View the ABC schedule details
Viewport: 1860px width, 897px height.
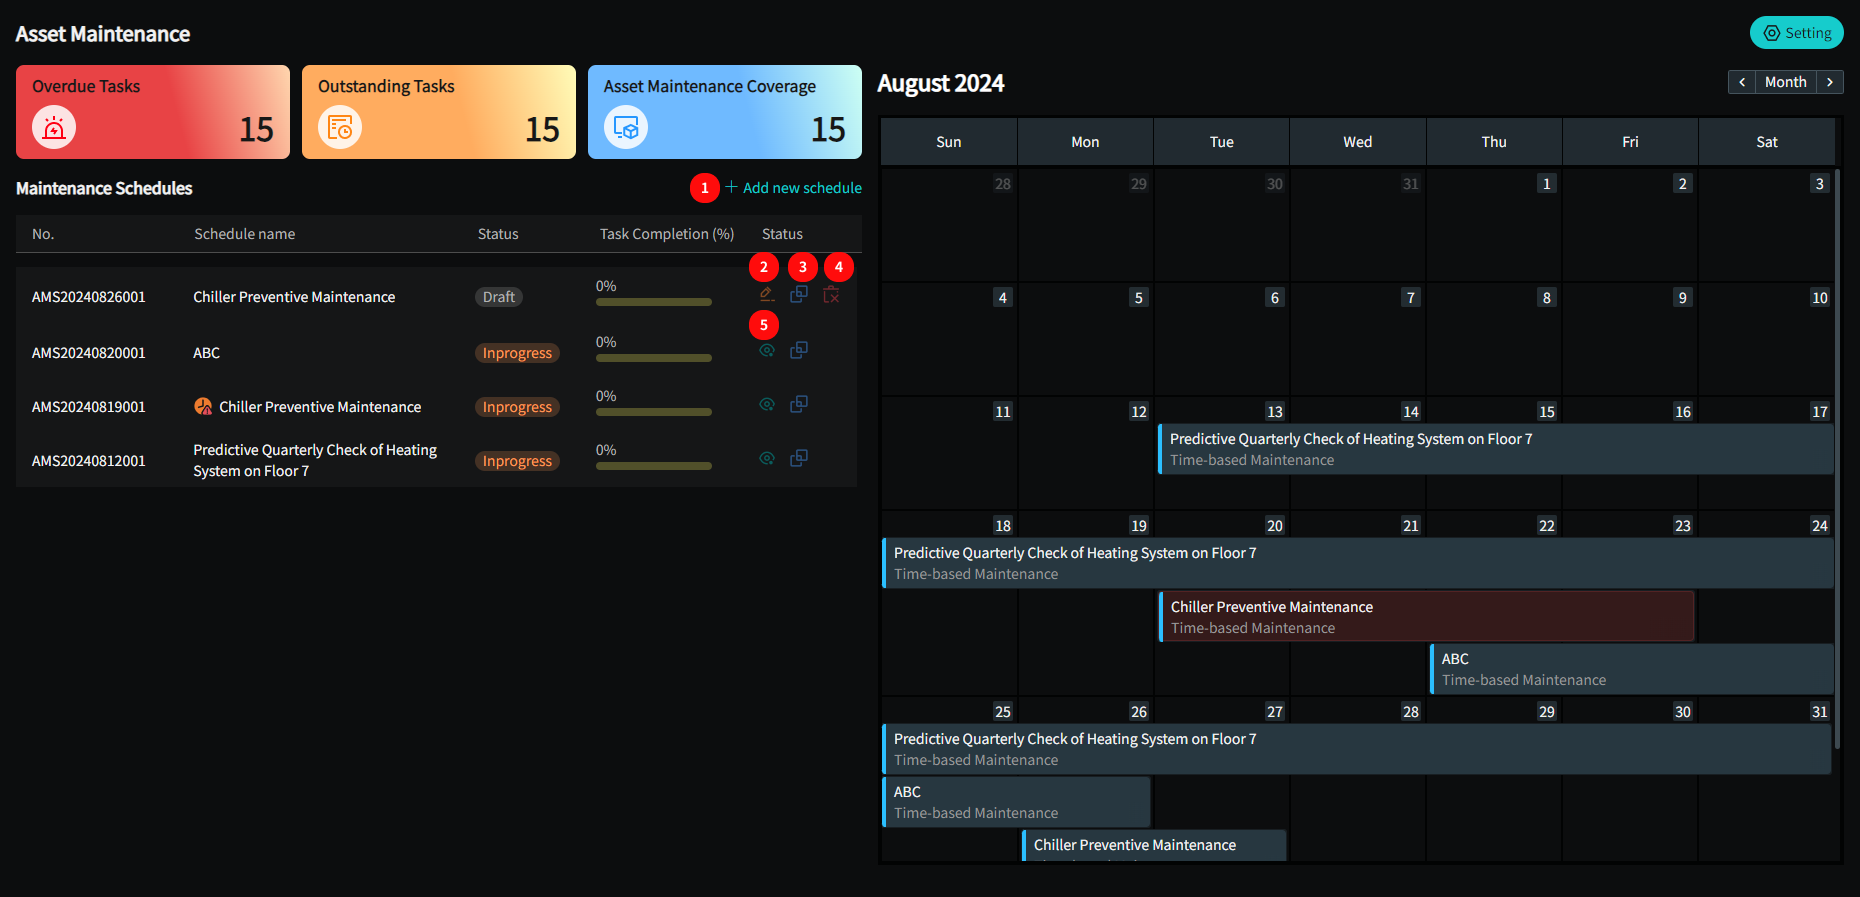[767, 351]
